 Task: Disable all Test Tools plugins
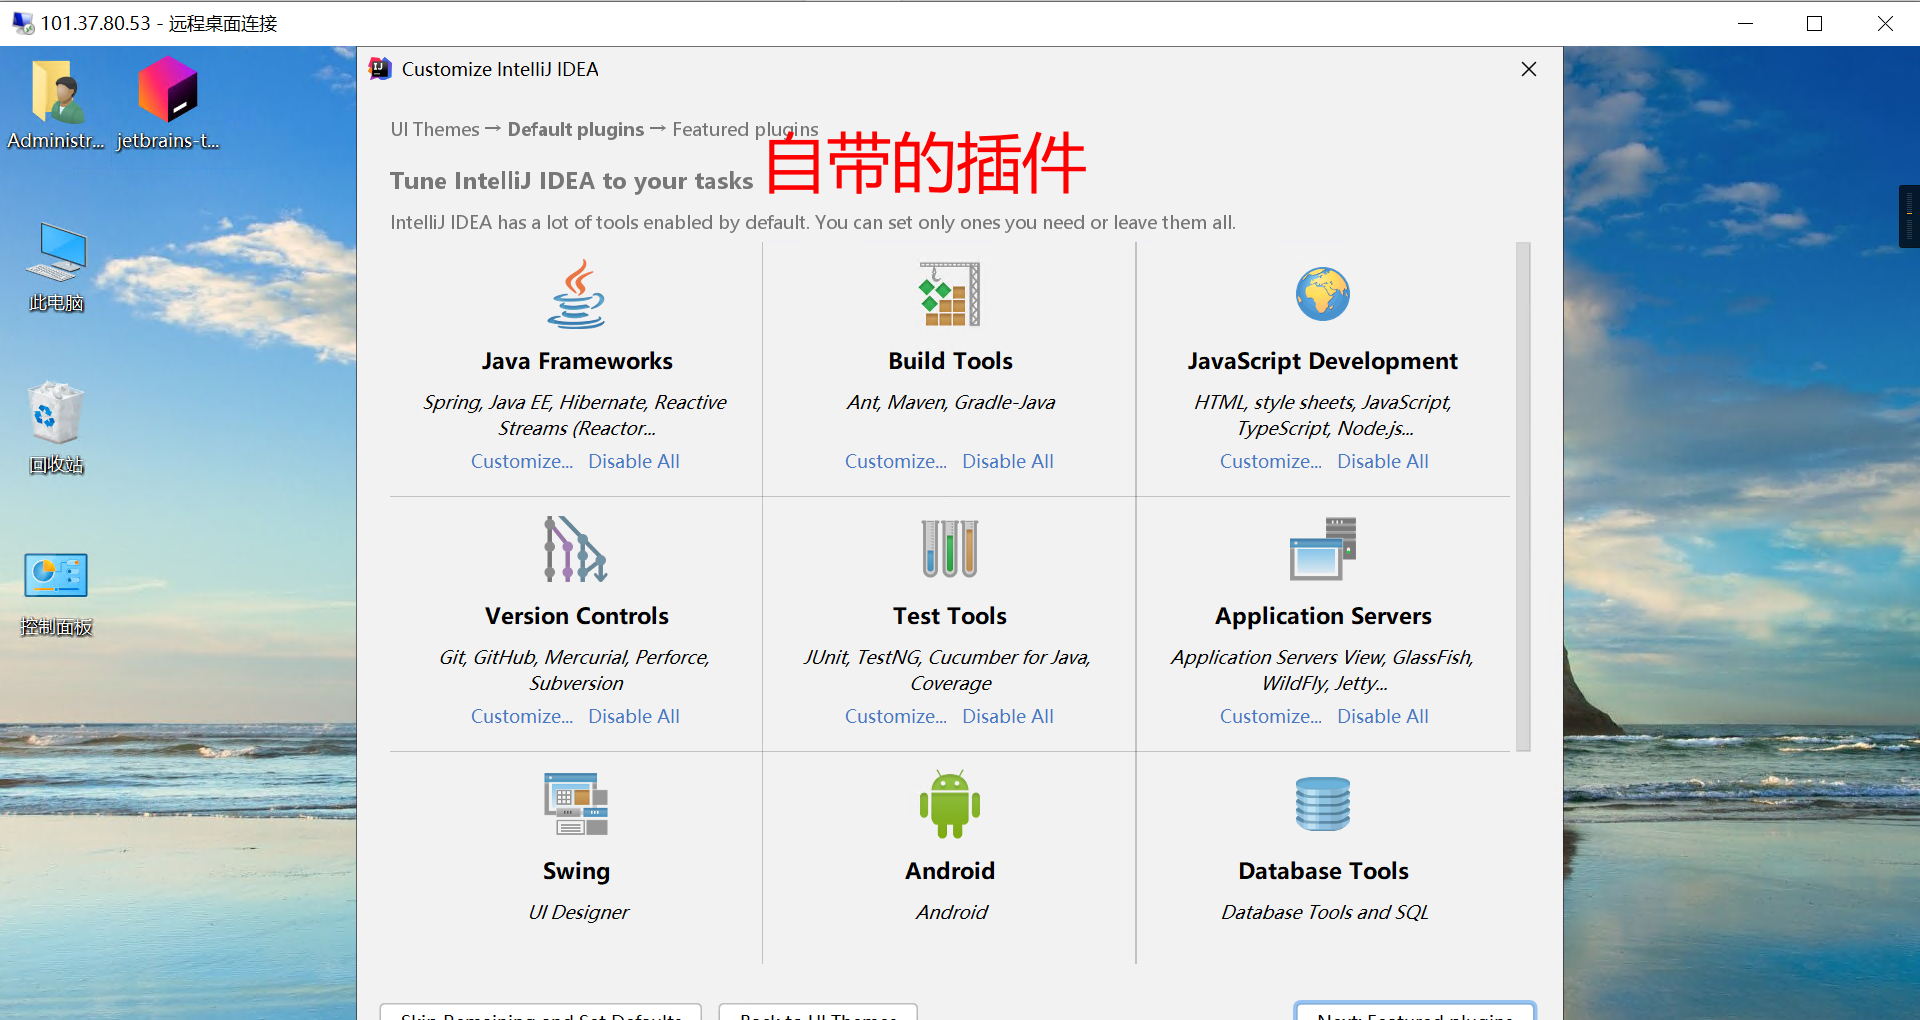(x=1008, y=716)
